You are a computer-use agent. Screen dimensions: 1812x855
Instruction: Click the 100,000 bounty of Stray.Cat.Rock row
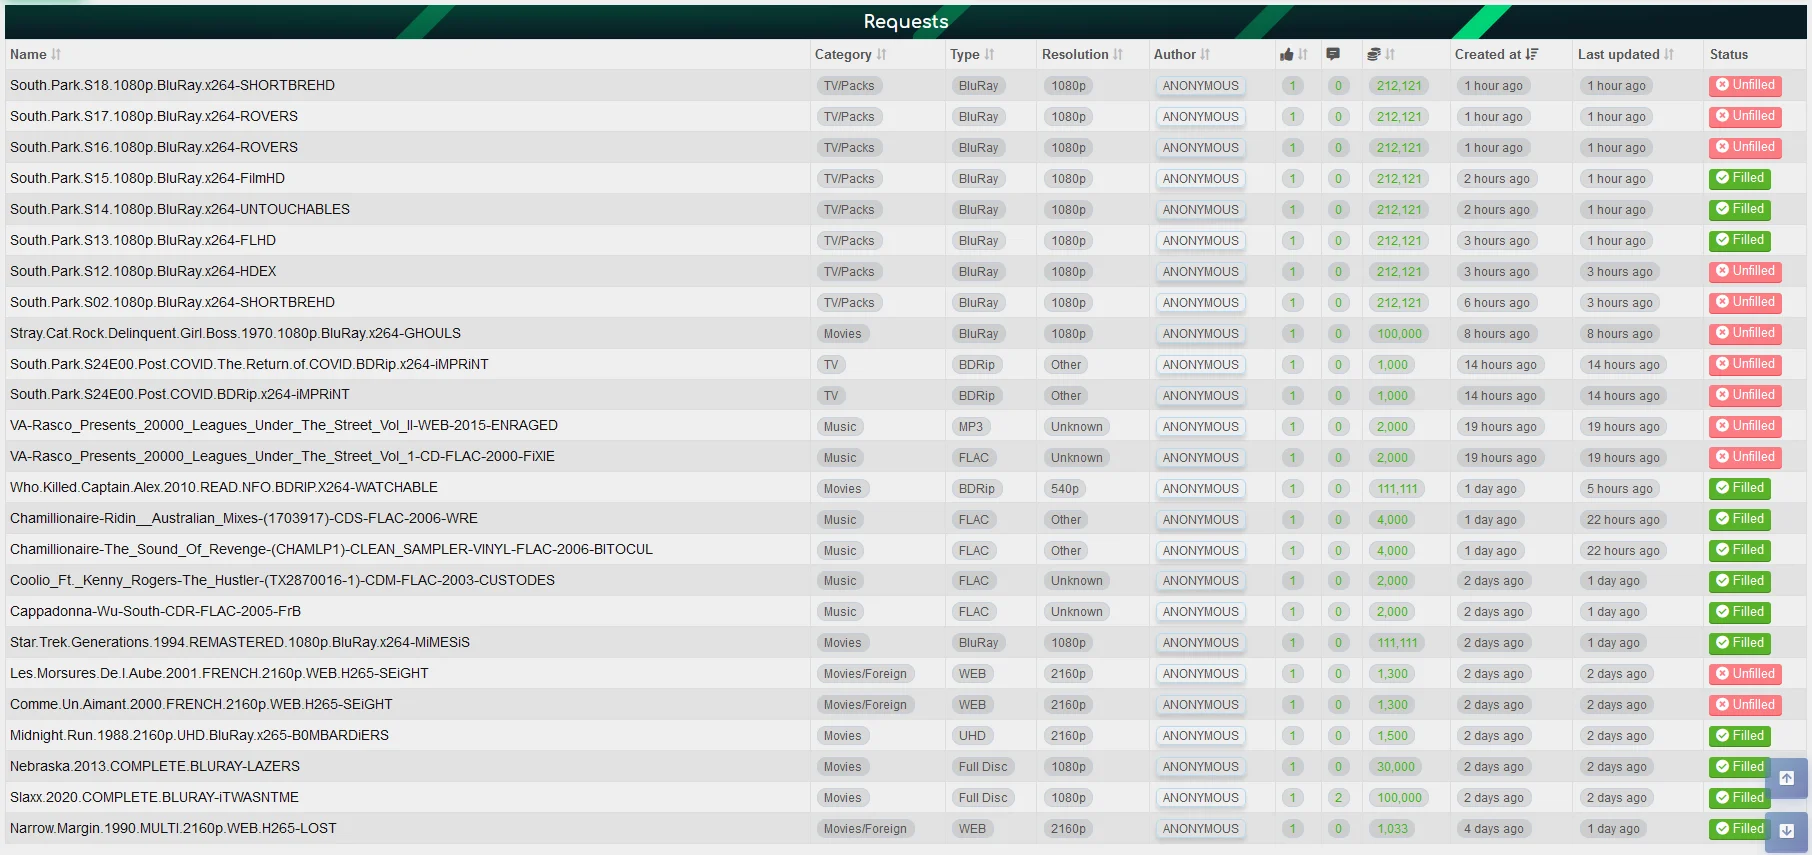pyautogui.click(x=1399, y=334)
